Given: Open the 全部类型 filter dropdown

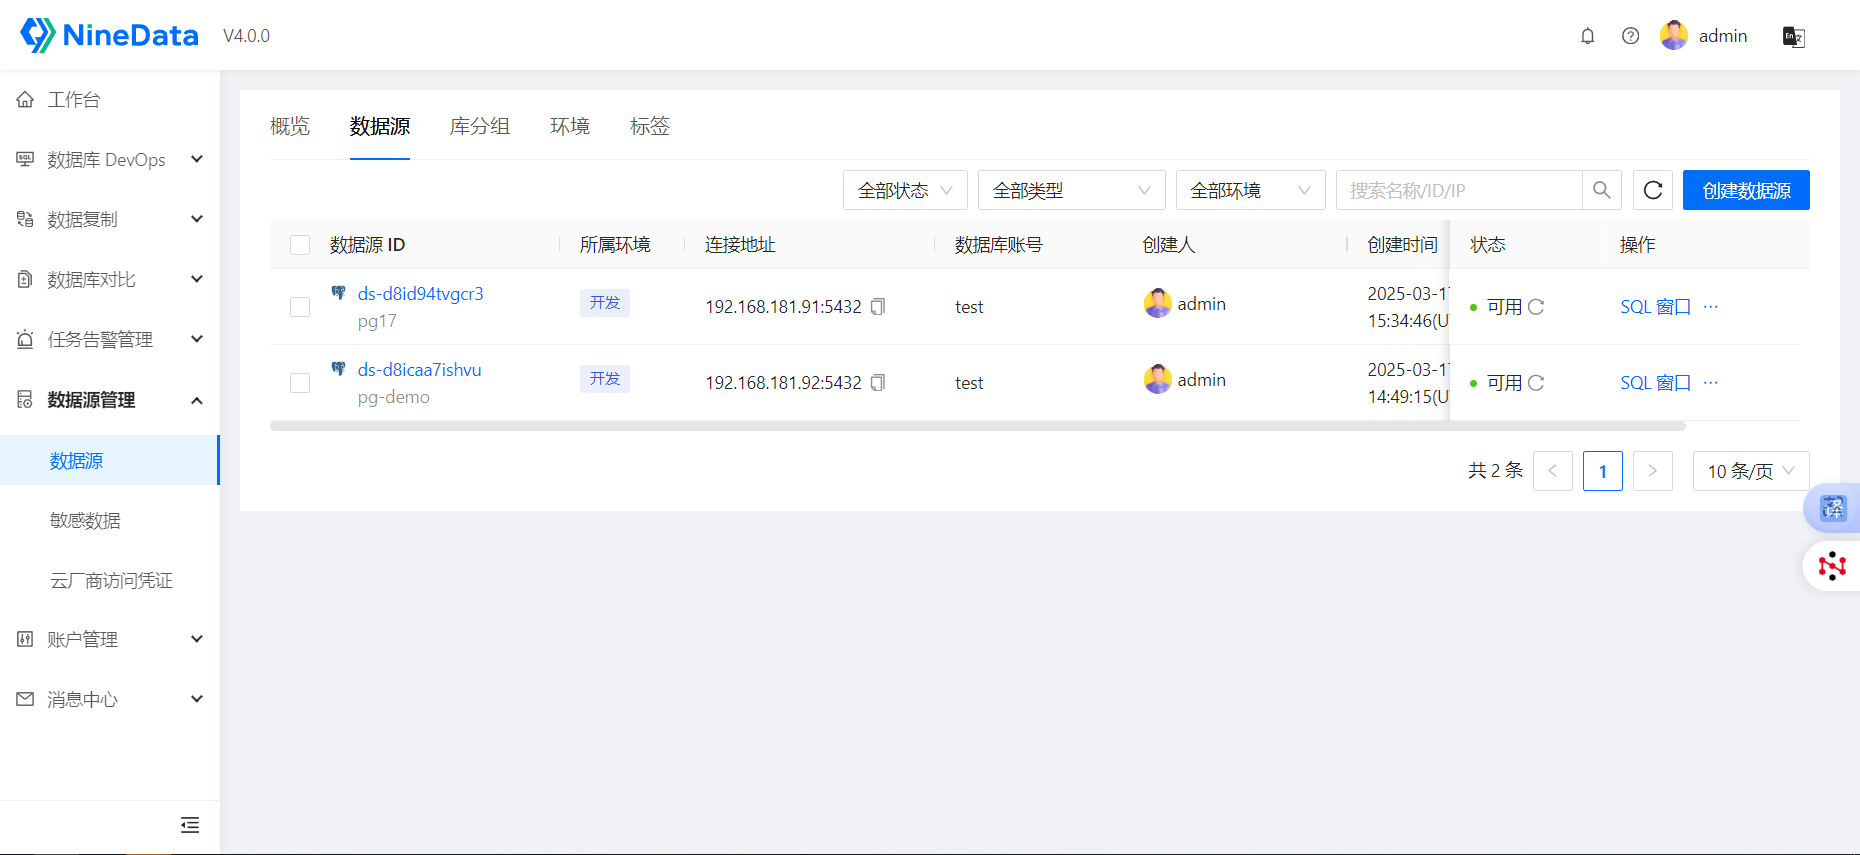Looking at the screenshot, I should click(1072, 190).
